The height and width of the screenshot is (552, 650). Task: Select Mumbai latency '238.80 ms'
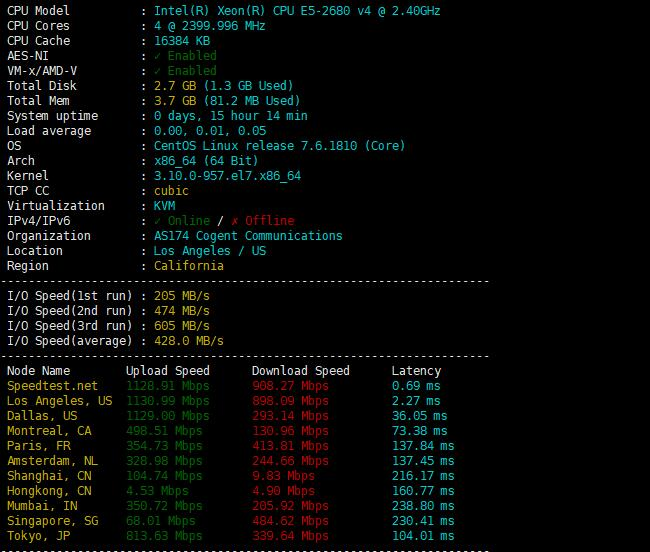(423, 506)
